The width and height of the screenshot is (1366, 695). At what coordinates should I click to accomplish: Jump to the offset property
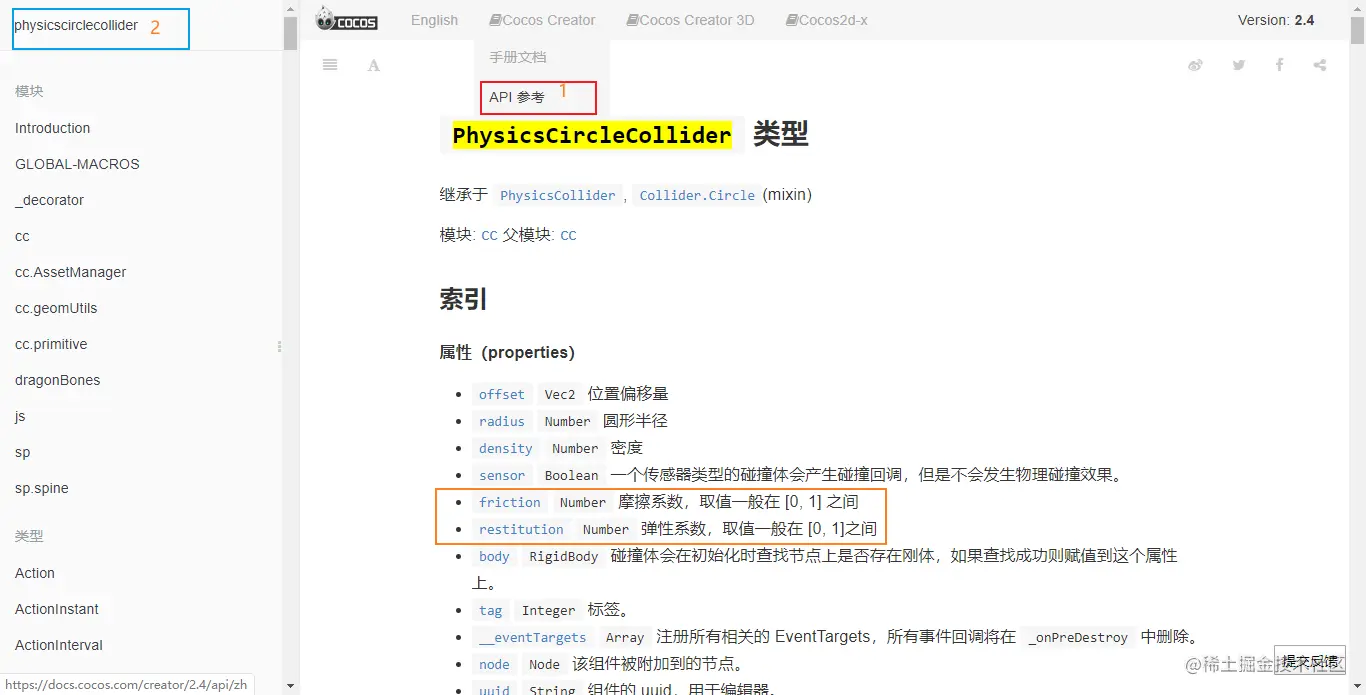point(501,394)
